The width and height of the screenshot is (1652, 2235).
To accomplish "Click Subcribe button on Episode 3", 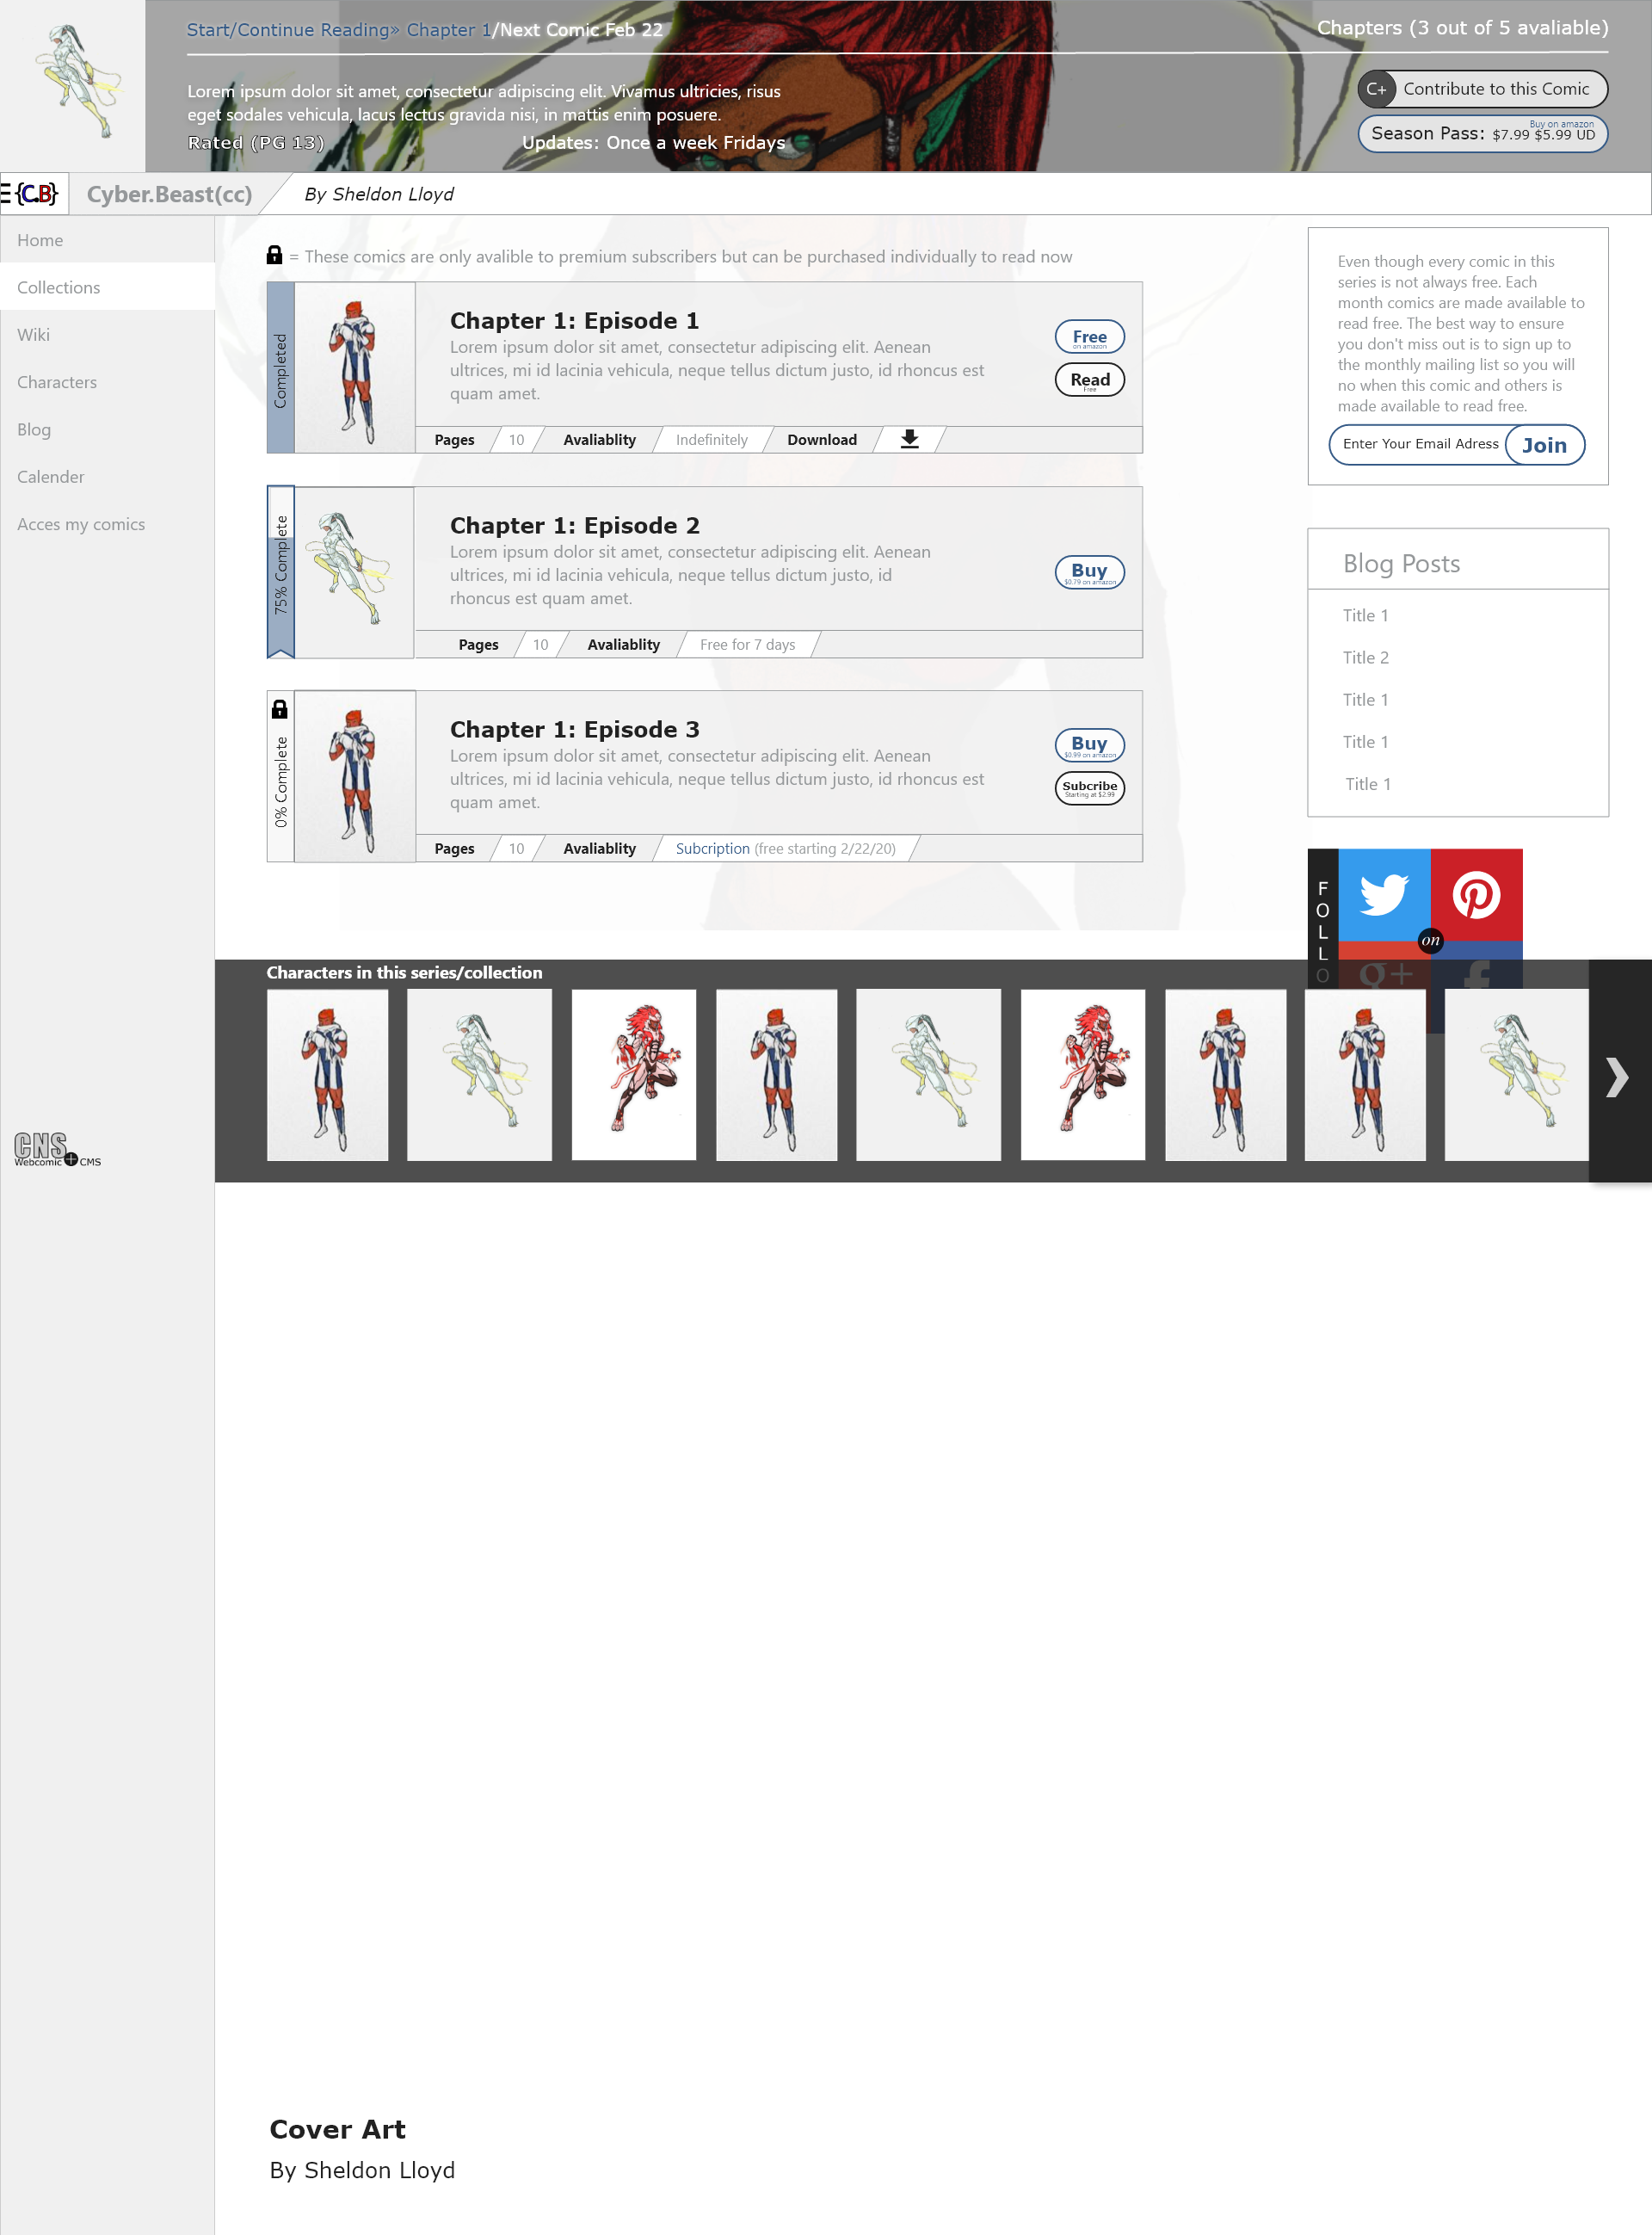I will pos(1089,788).
